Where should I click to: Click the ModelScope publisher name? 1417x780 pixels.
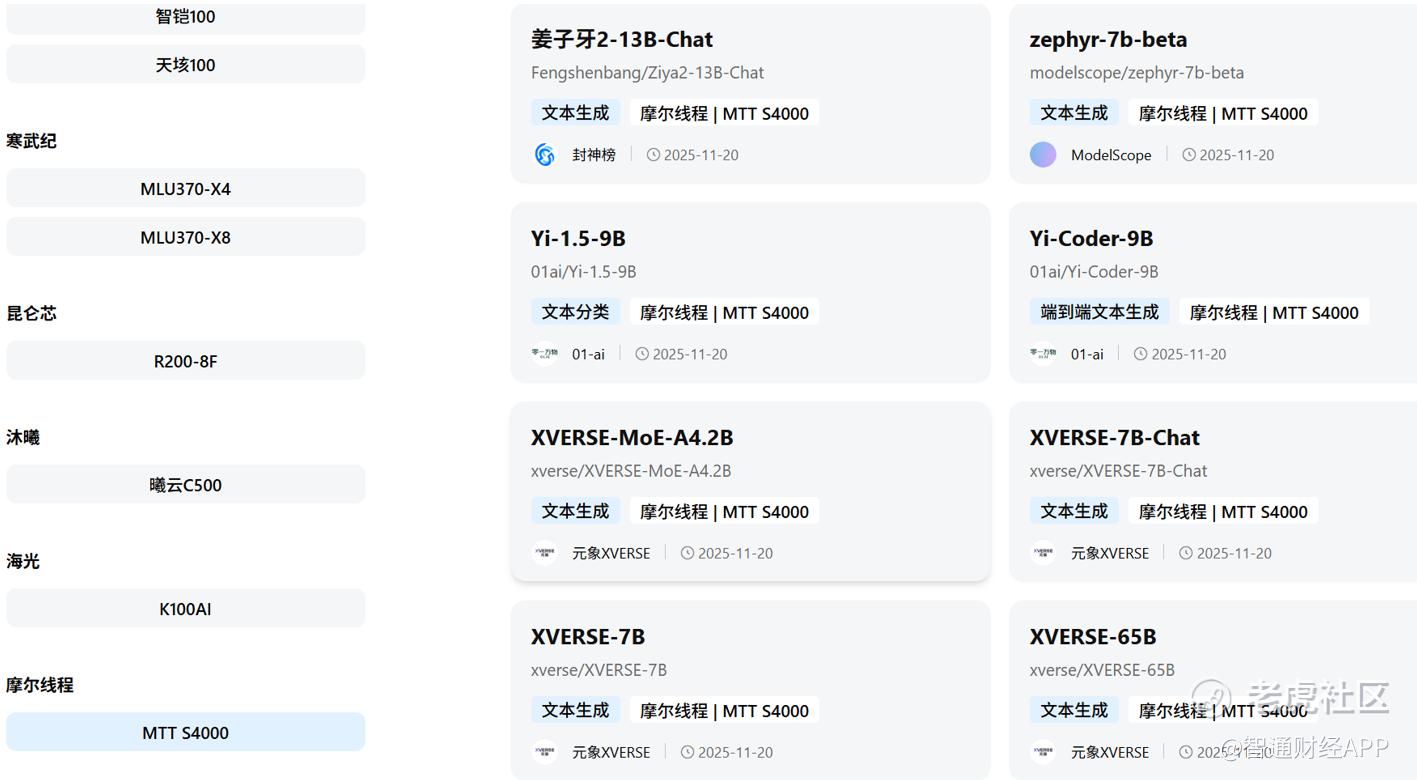(1111, 155)
